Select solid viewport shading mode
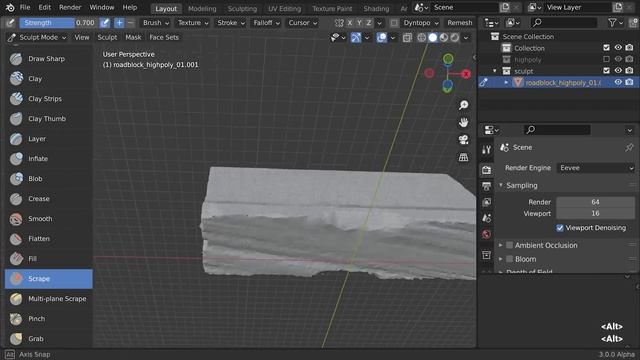Image resolution: width=640 pixels, height=360 pixels. pyautogui.click(x=433, y=38)
